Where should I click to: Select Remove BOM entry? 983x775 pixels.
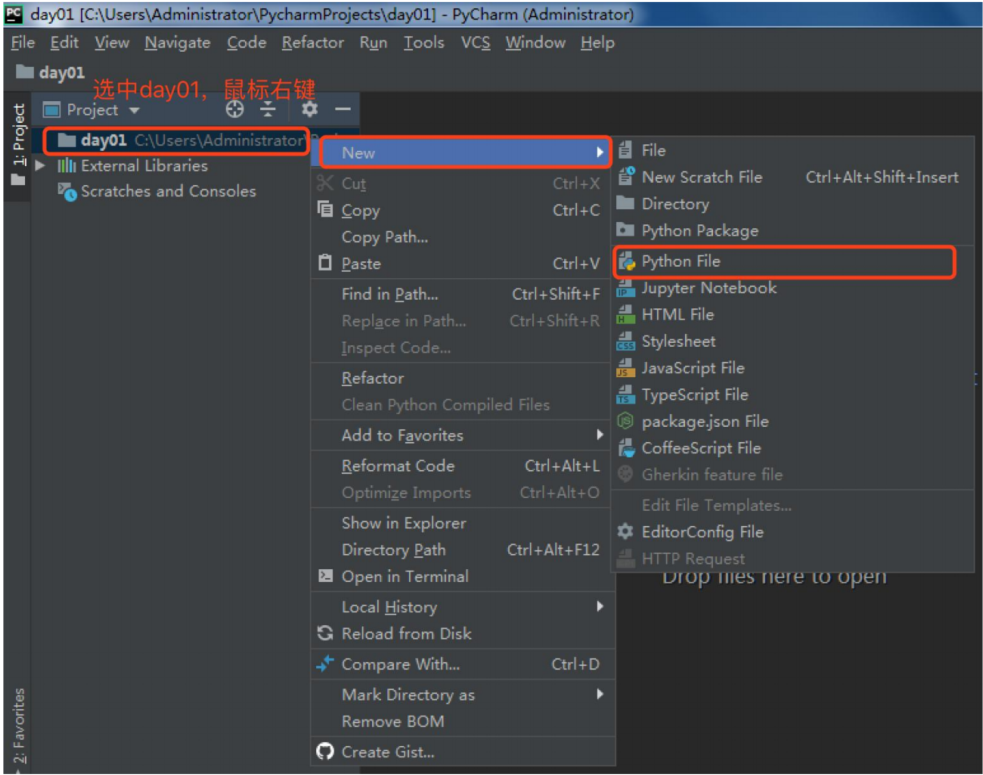[463, 722]
